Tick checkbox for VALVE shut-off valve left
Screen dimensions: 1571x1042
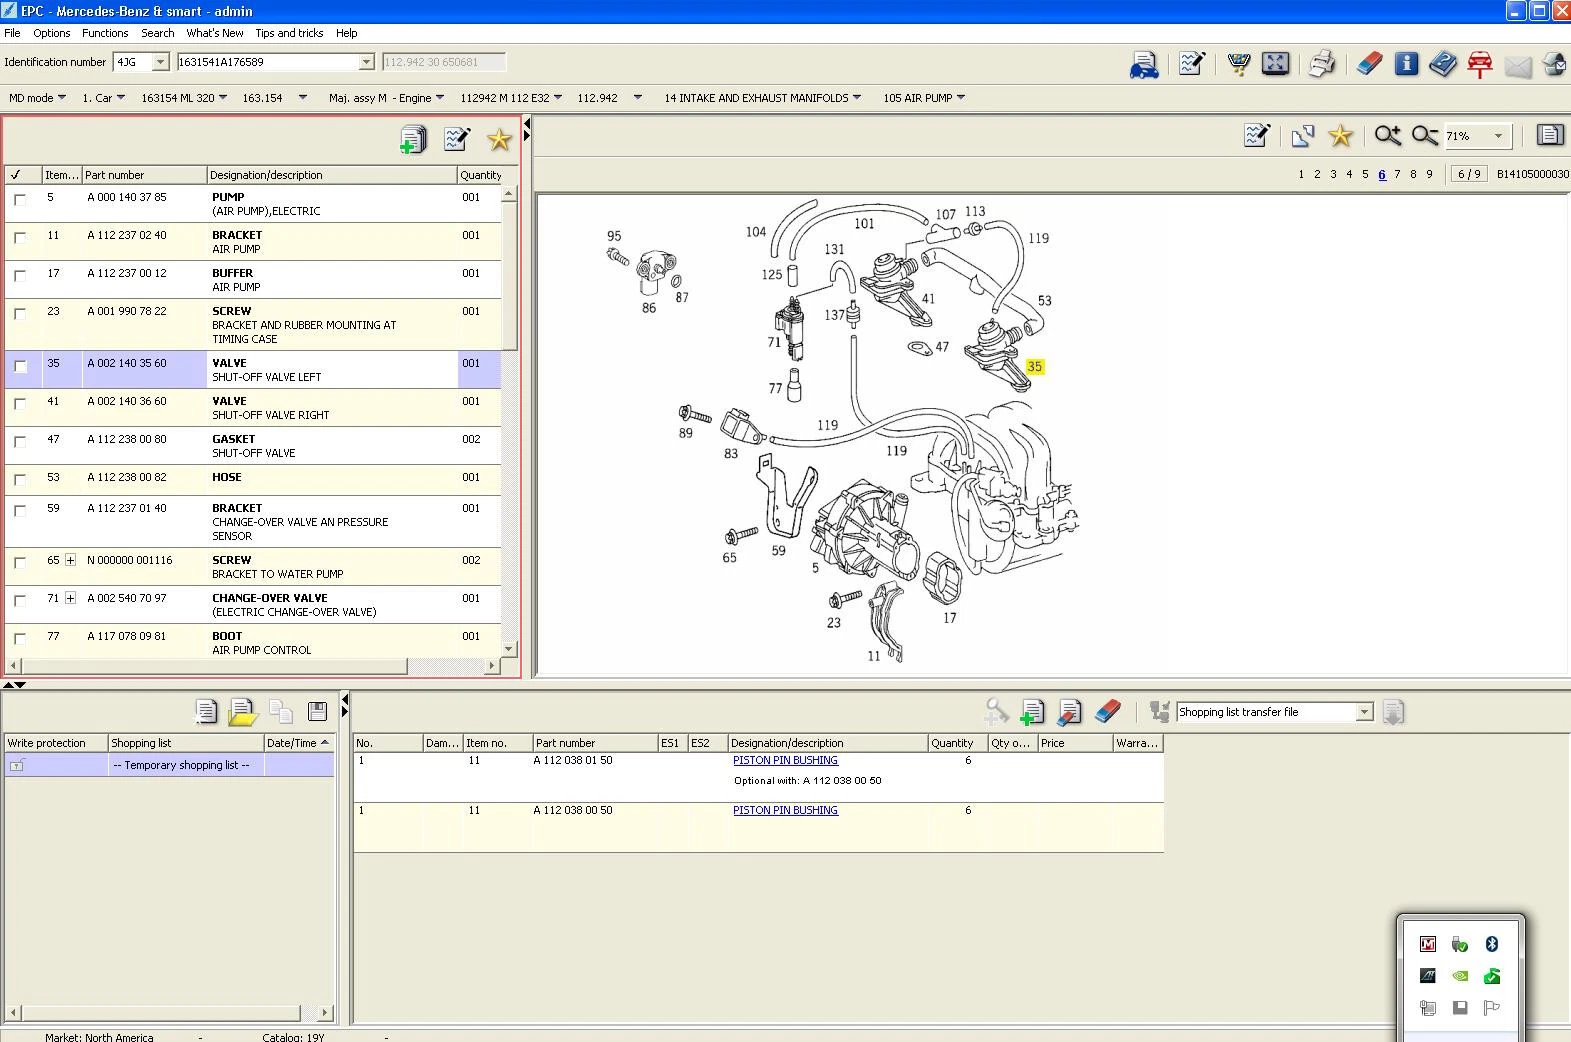click(20, 366)
